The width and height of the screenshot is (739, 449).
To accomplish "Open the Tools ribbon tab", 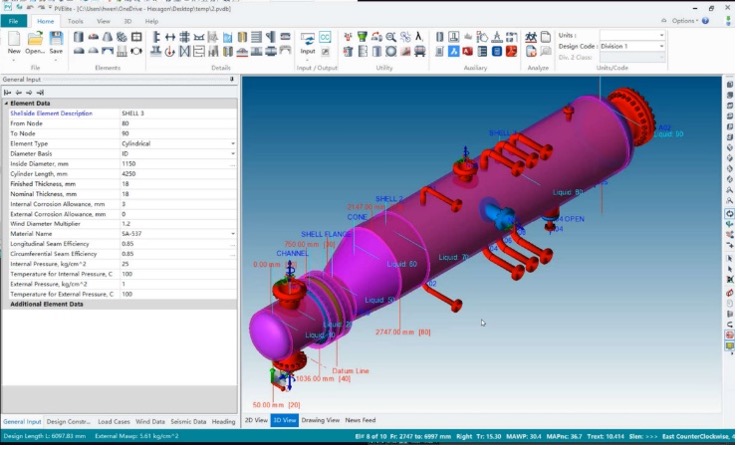I will [x=75, y=20].
